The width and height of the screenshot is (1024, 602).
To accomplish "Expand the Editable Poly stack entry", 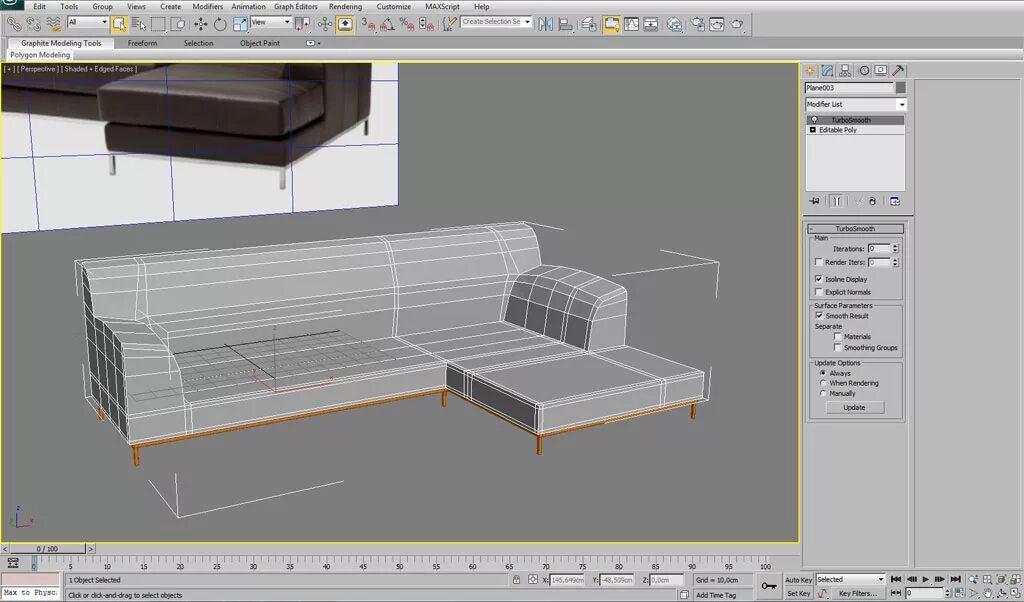I will [x=812, y=130].
